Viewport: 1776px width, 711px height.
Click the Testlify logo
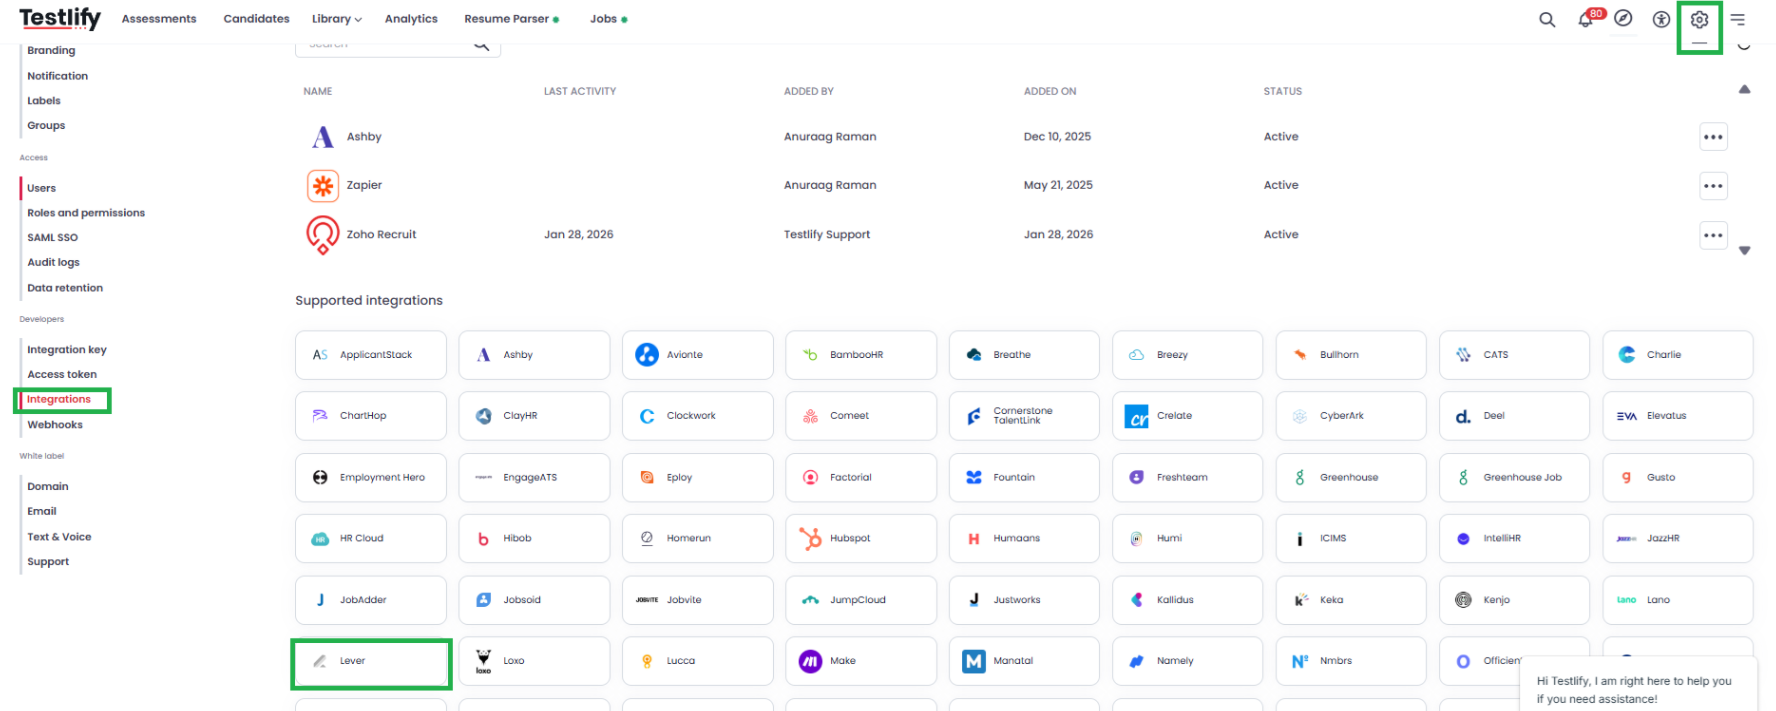coord(60,18)
